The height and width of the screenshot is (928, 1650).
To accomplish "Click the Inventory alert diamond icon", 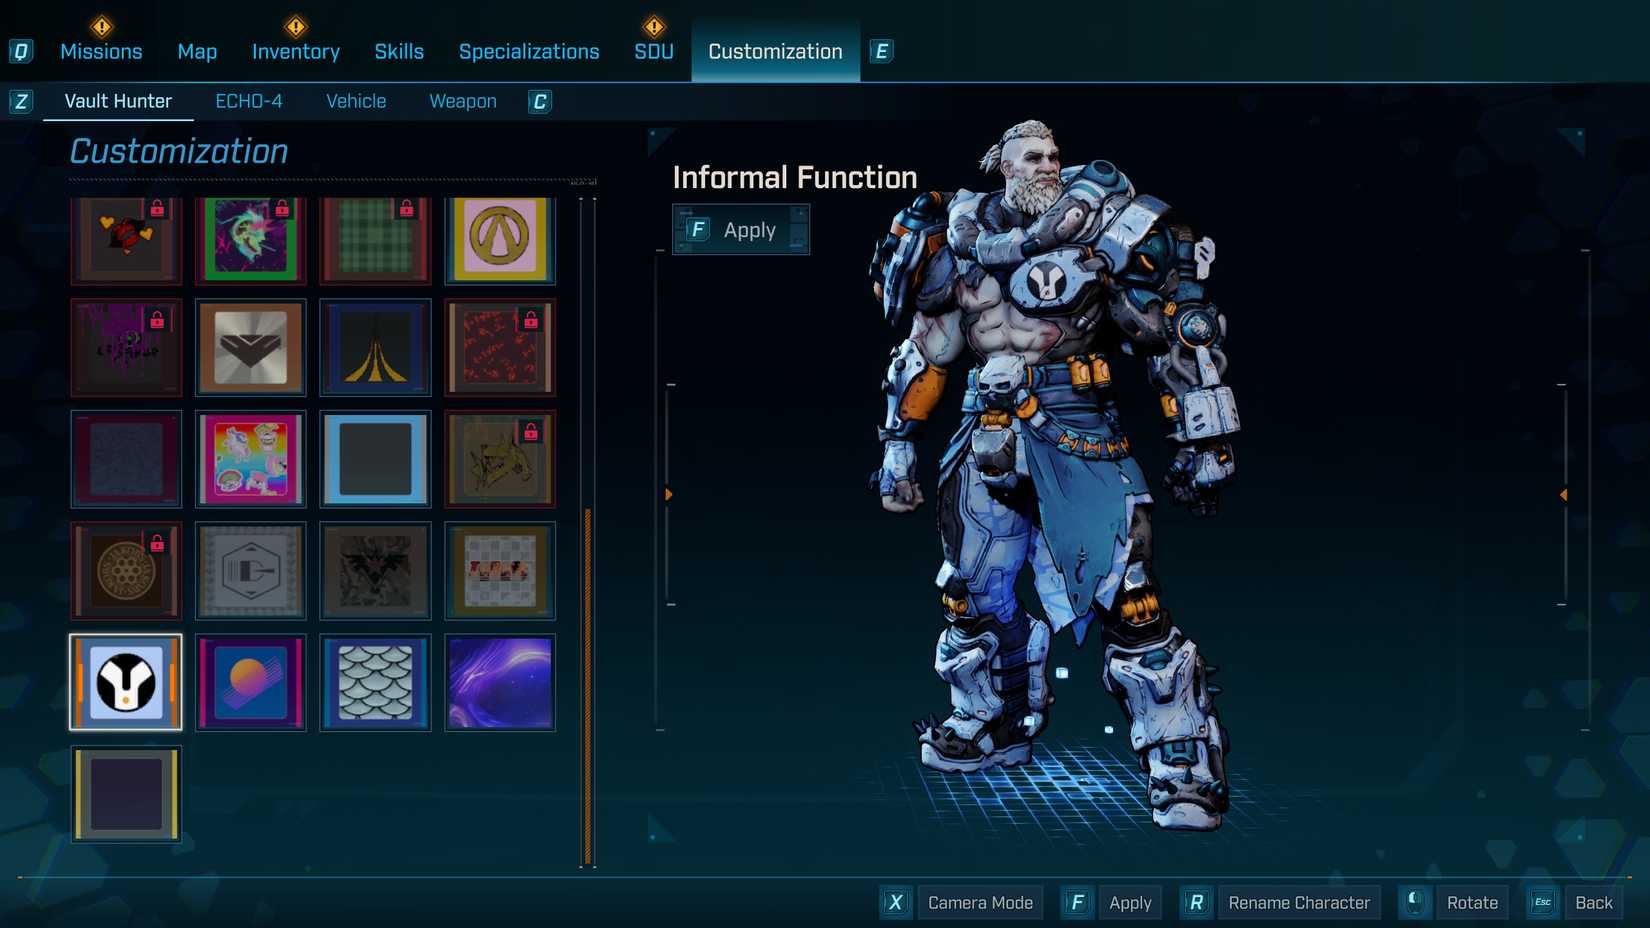I will pyautogui.click(x=296, y=26).
